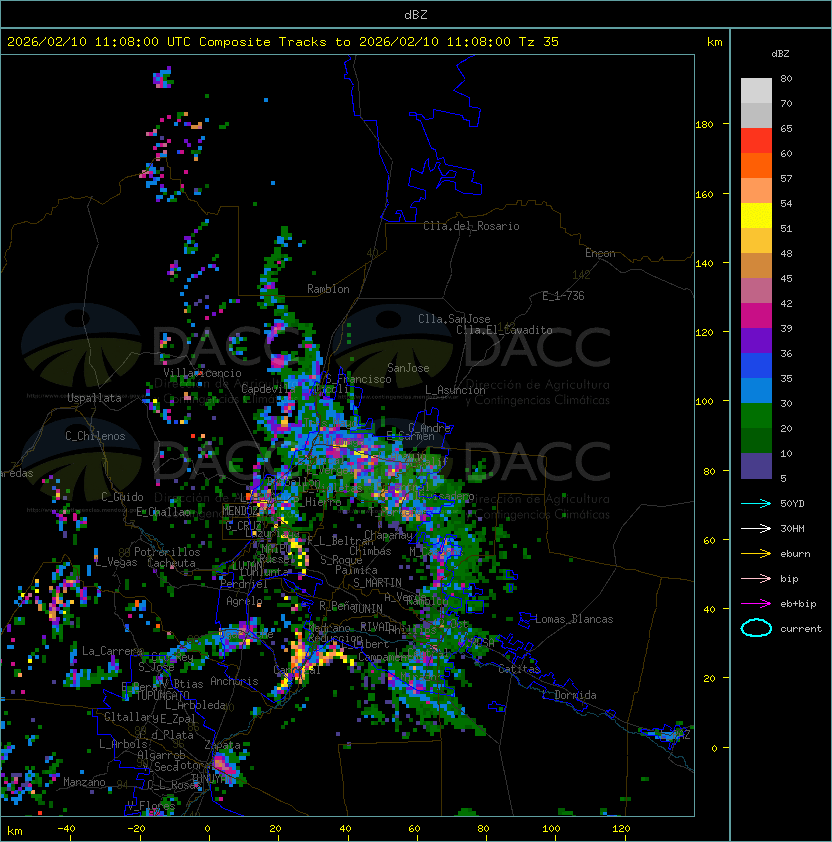Viewport: 832px width, 842px height.
Task: Click the 'Clla.SanJose' map label
Action: pyautogui.click(x=454, y=319)
